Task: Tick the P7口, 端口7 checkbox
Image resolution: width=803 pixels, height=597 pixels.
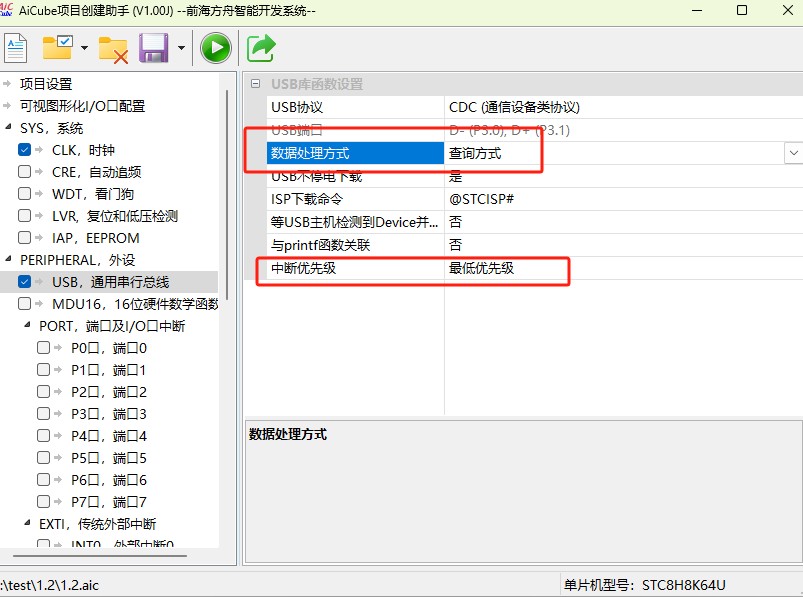Action: tap(44, 502)
